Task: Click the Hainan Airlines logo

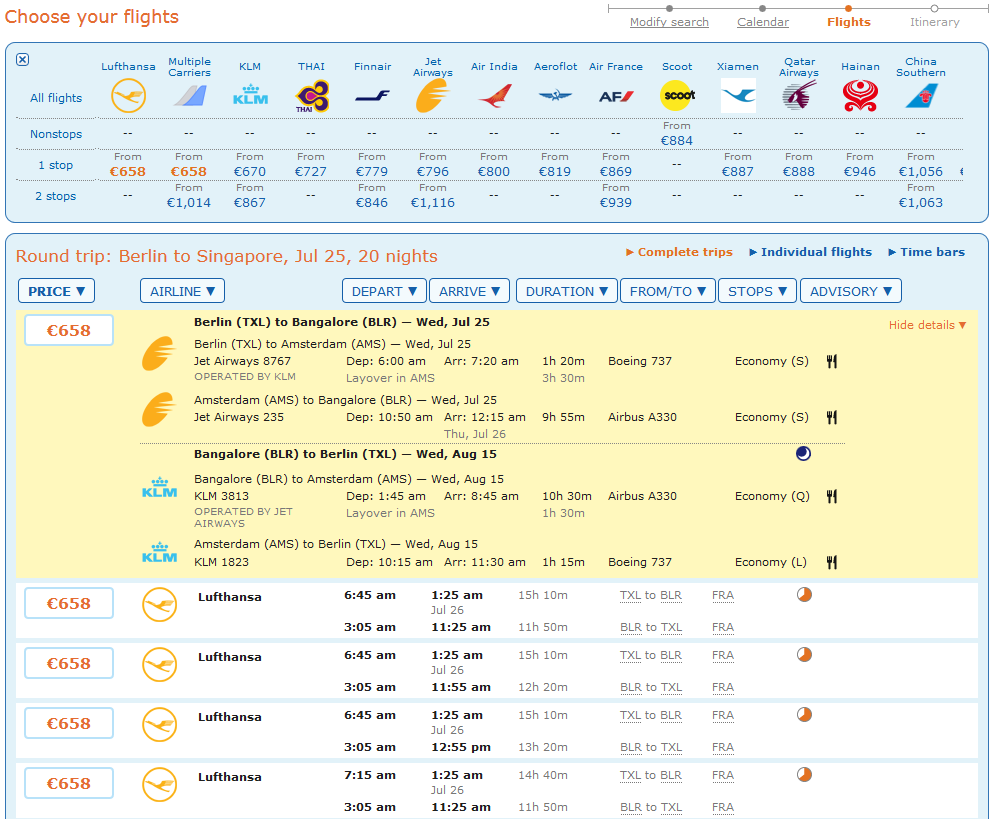Action: click(859, 93)
